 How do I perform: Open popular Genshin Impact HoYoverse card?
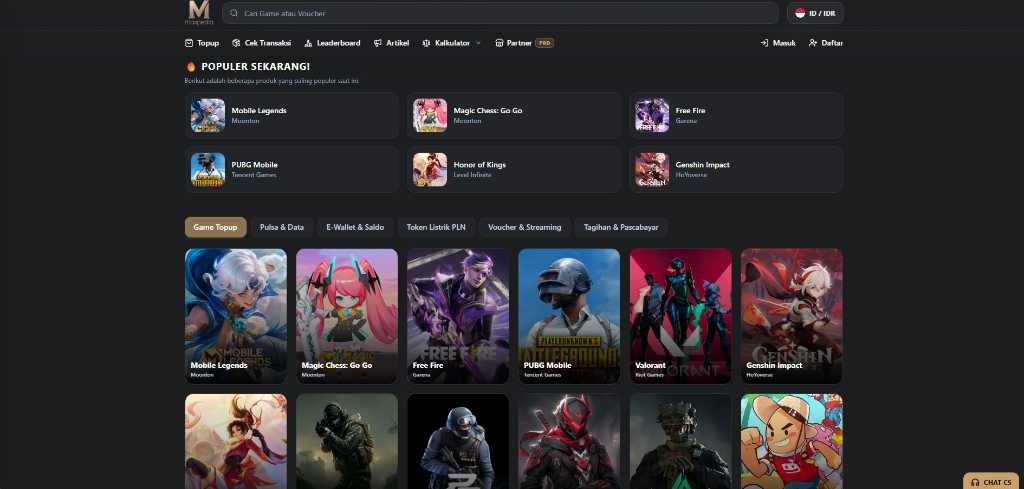tap(736, 170)
